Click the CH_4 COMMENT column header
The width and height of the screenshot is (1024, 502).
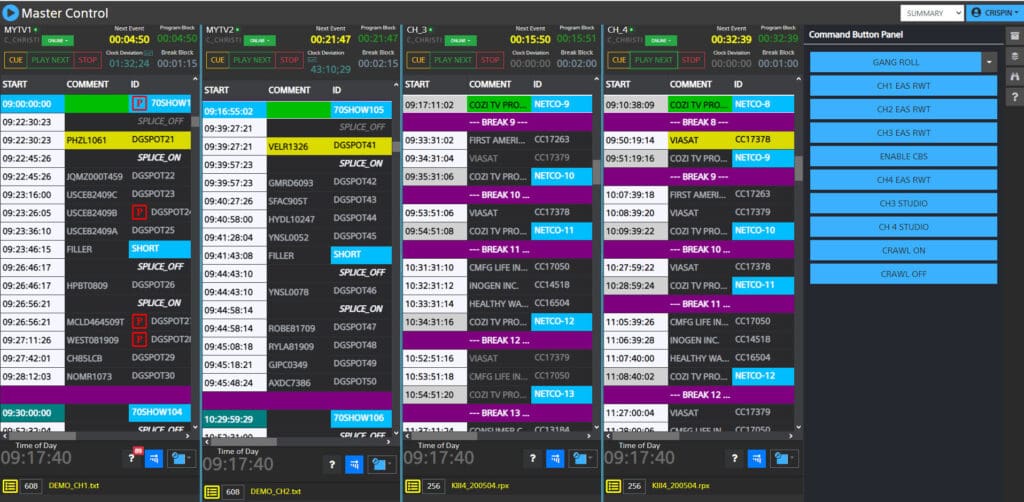[691, 84]
